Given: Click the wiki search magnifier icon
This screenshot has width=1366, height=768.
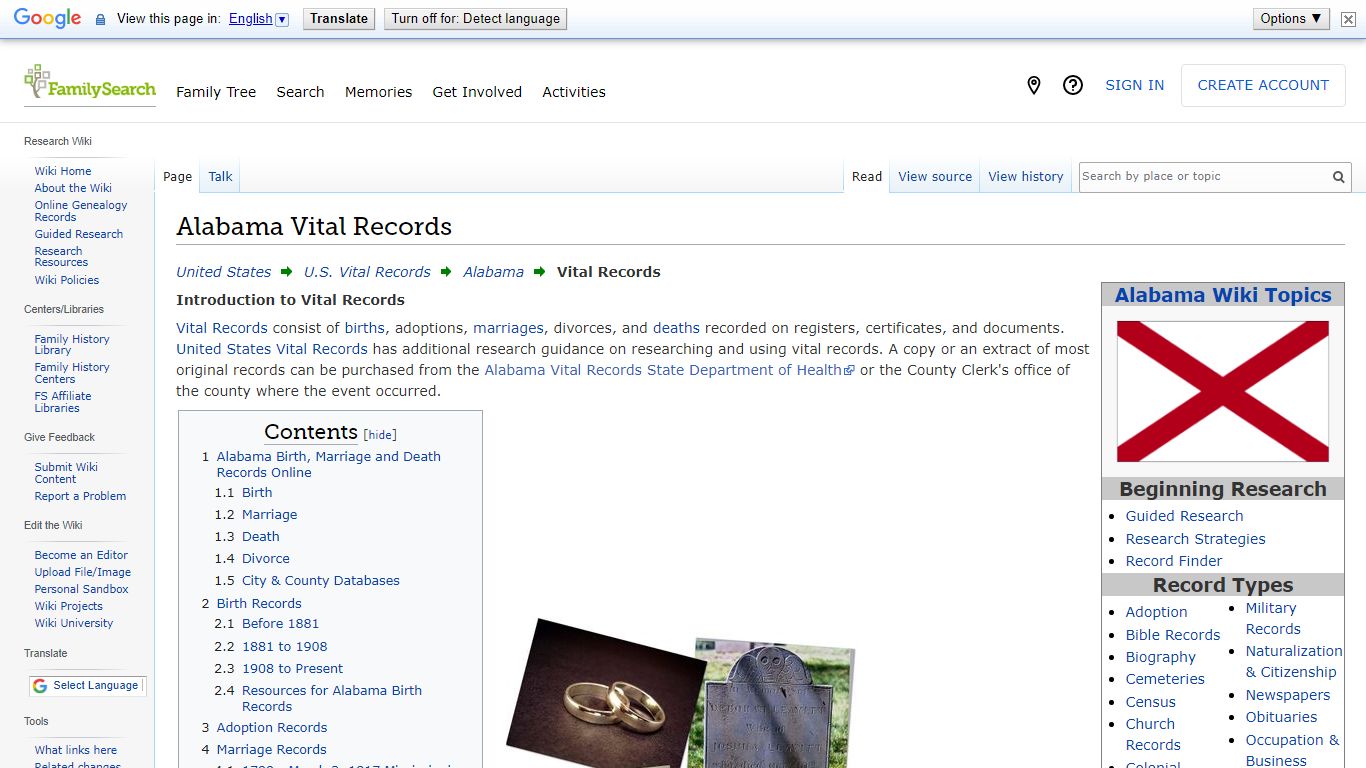Looking at the screenshot, I should pyautogui.click(x=1338, y=177).
